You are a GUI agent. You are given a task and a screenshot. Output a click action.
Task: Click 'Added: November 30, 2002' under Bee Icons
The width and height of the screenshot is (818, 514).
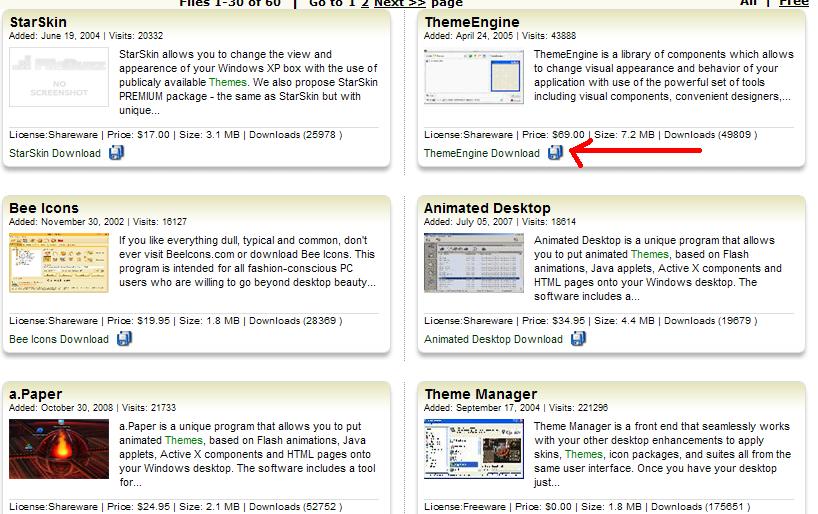67,222
